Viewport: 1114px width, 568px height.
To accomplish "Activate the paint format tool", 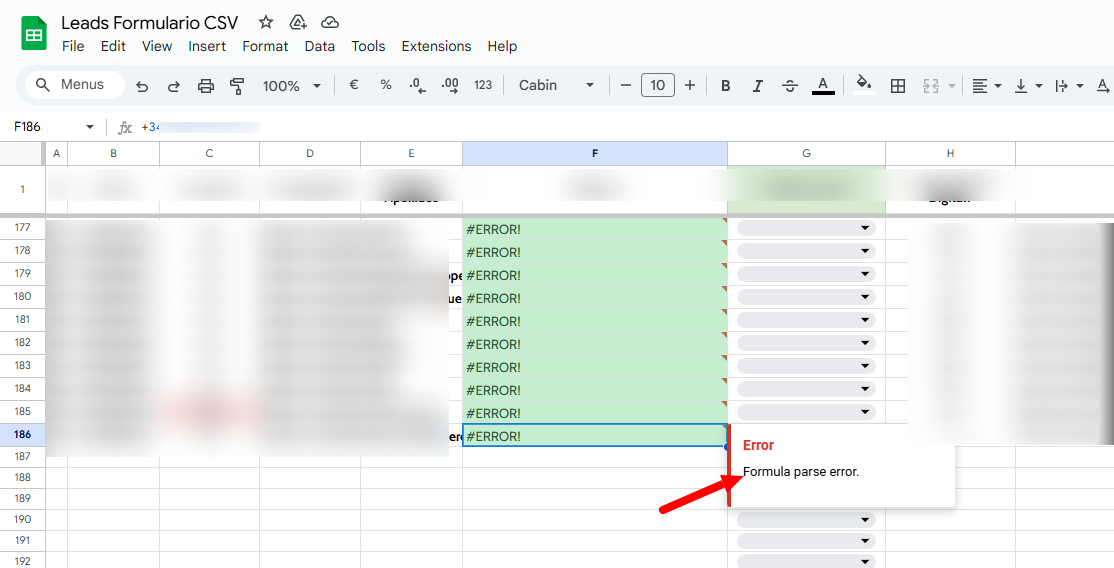I will pos(237,86).
